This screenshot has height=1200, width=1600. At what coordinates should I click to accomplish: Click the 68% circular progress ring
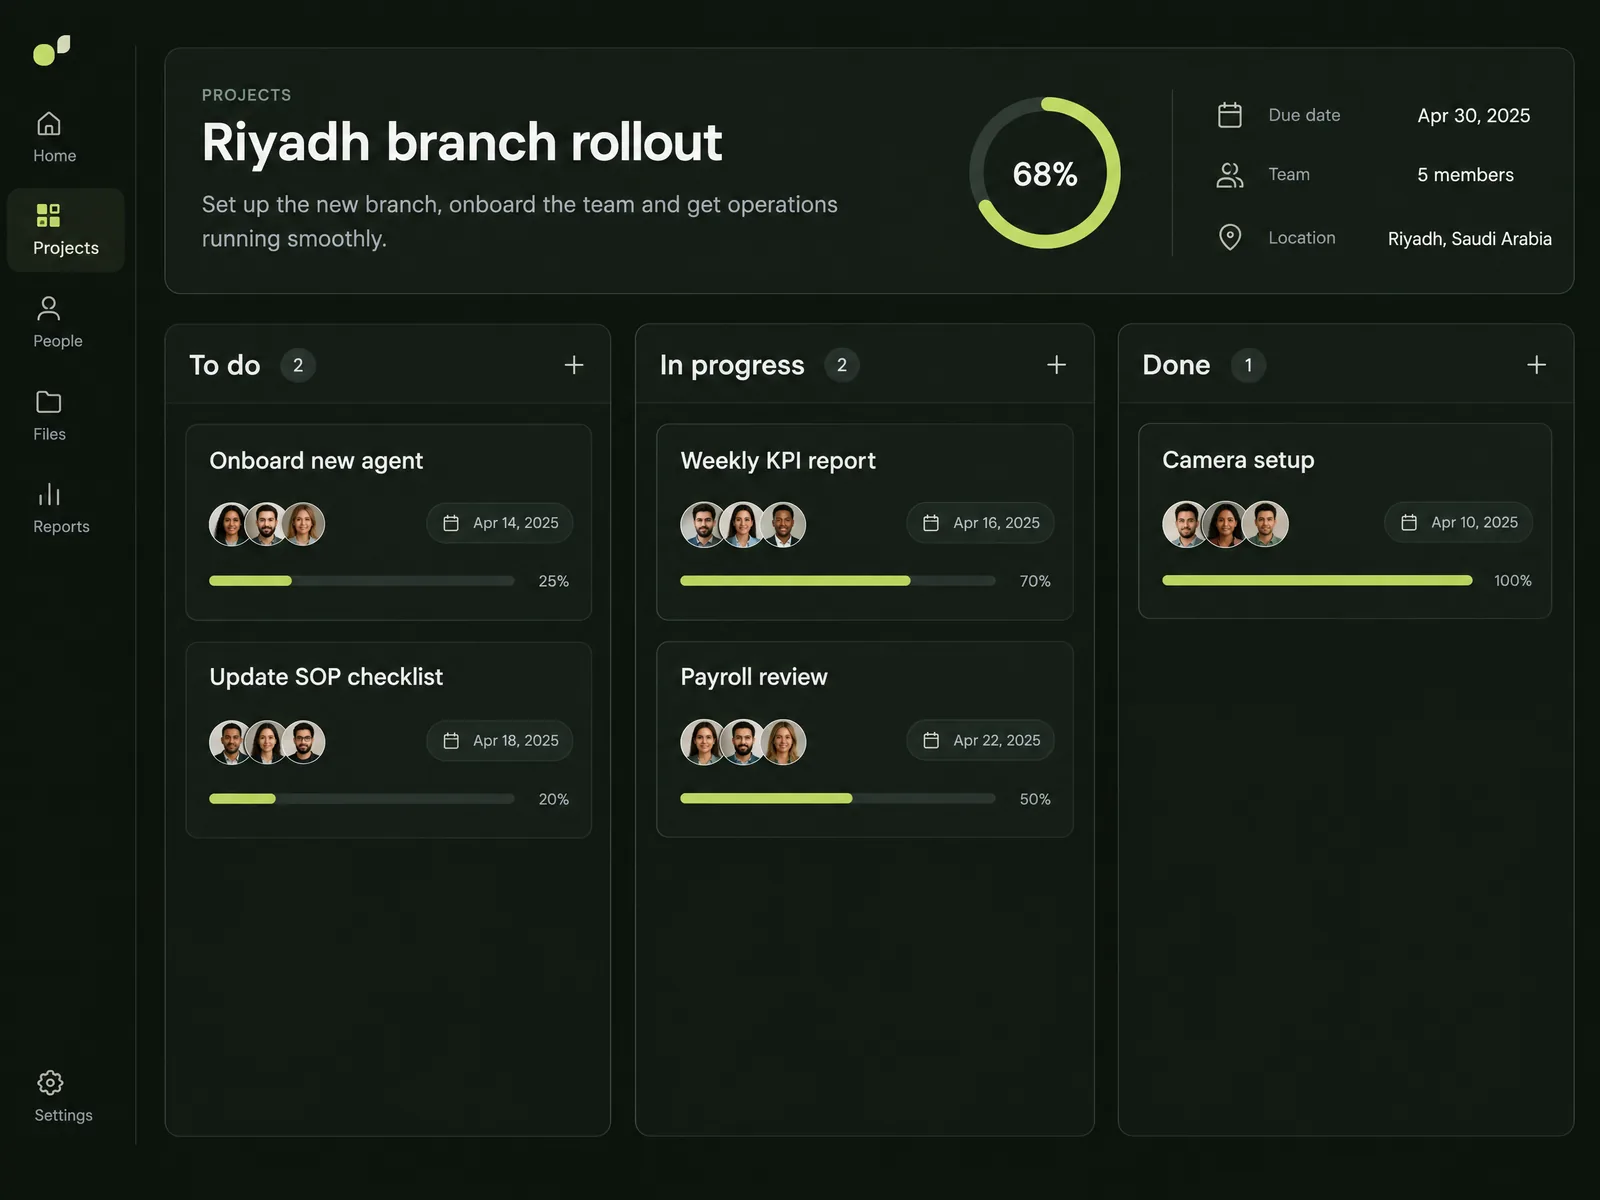pos(1045,173)
